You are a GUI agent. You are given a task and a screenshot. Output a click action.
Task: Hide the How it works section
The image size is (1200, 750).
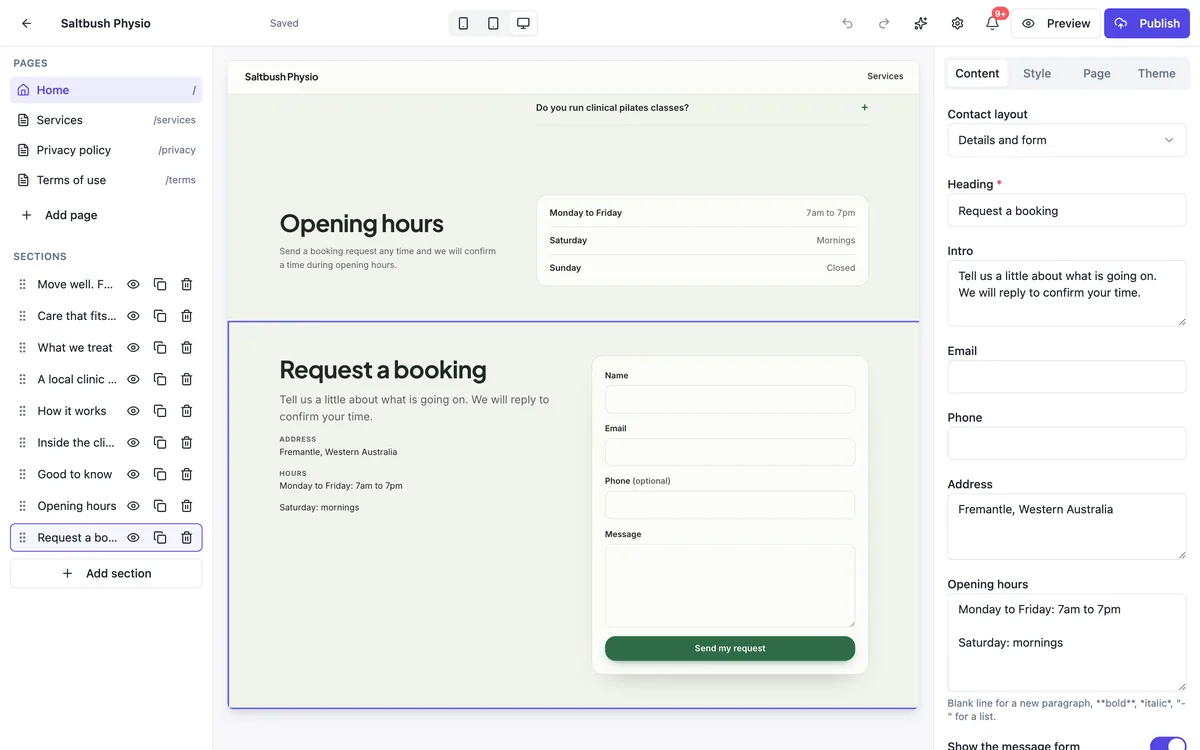133,411
